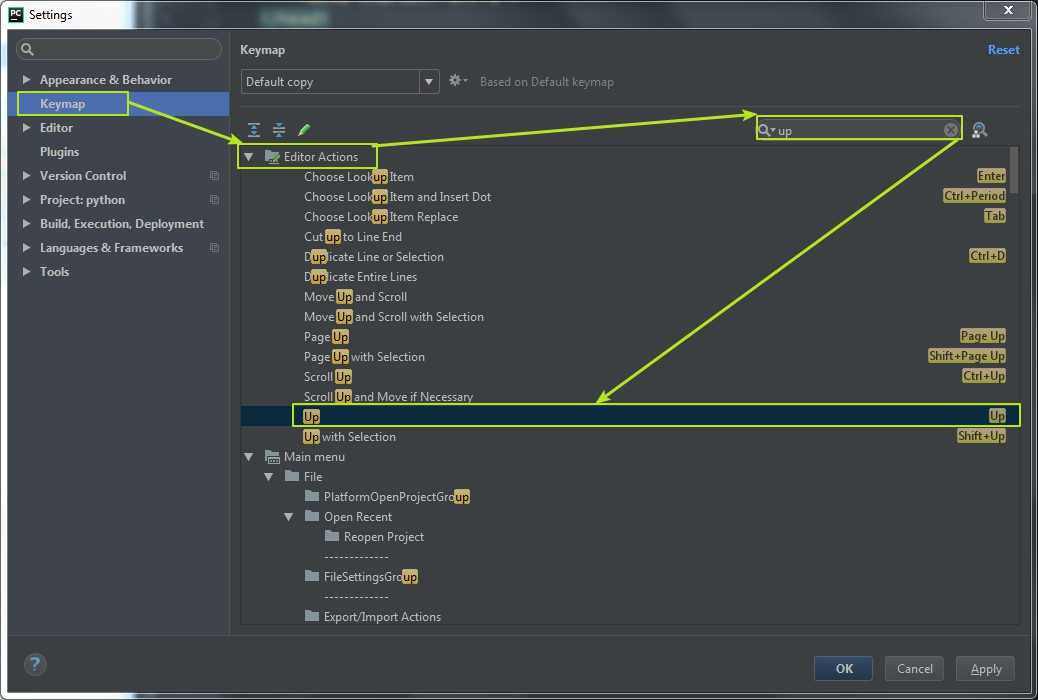Open the gear menu beside keymap dropdown

point(457,81)
